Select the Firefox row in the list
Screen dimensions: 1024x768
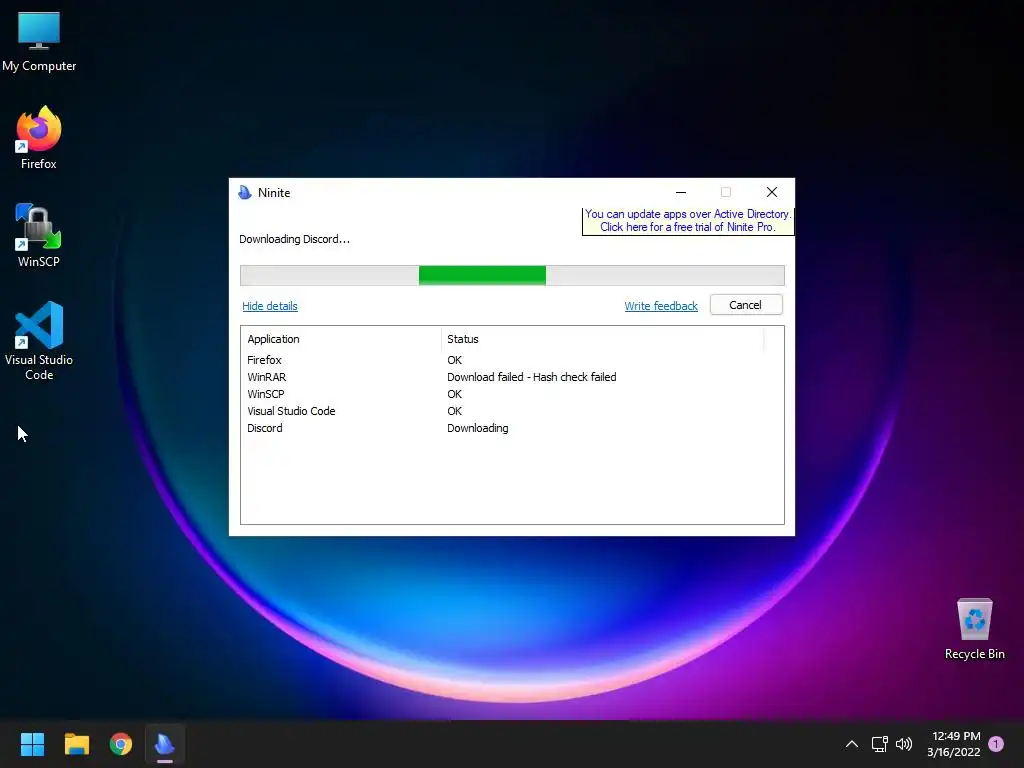512,360
